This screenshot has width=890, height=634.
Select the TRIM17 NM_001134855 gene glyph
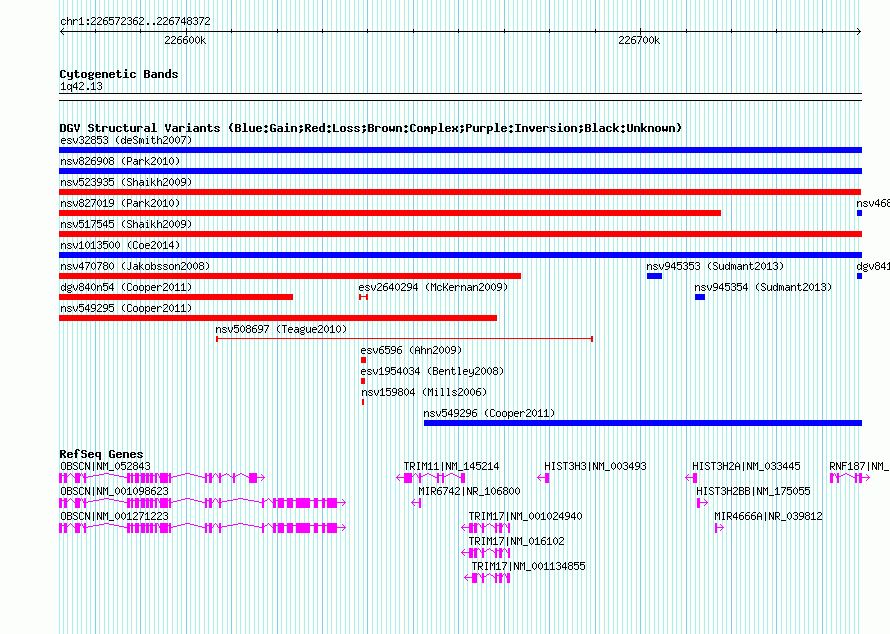[487, 578]
